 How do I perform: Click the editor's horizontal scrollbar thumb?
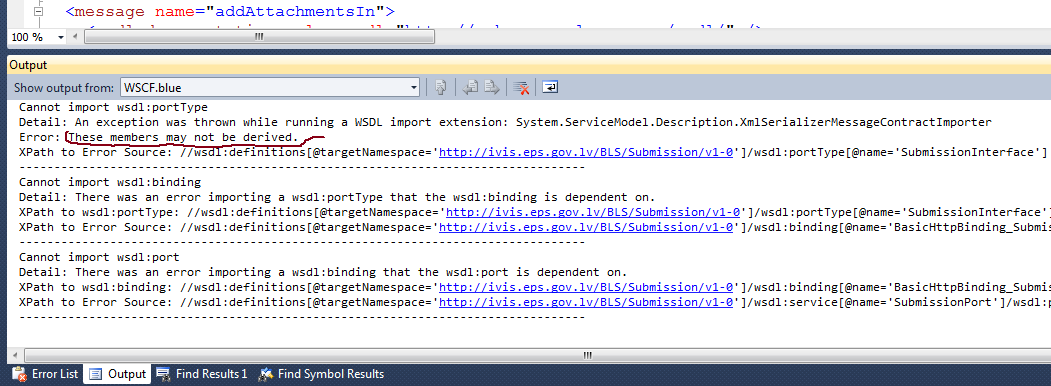pyautogui.click(x=259, y=38)
